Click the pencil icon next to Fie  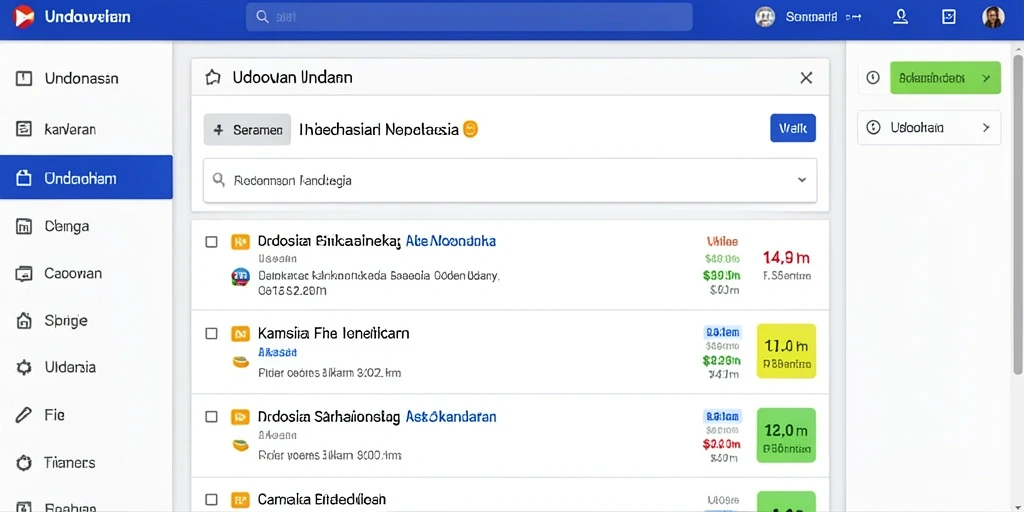coord(24,415)
